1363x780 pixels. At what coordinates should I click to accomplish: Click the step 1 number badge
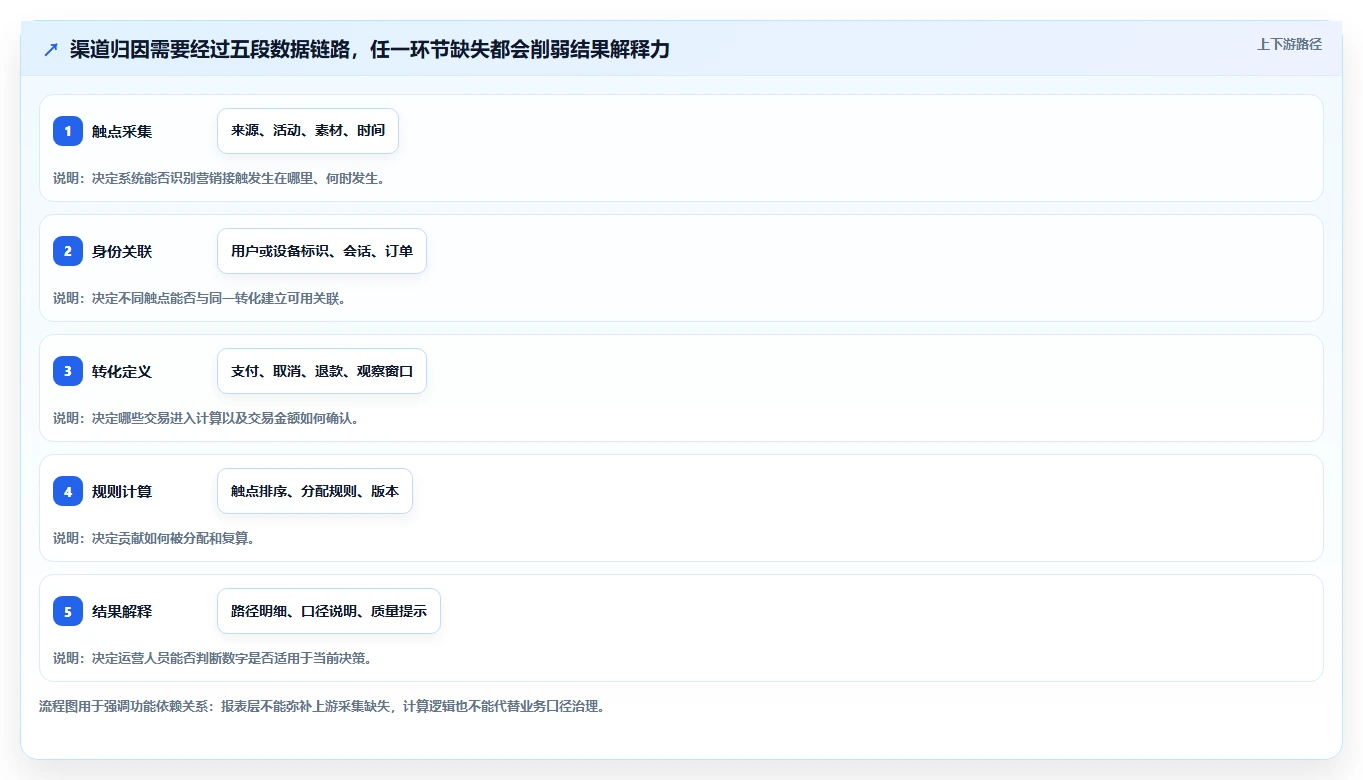coord(68,131)
